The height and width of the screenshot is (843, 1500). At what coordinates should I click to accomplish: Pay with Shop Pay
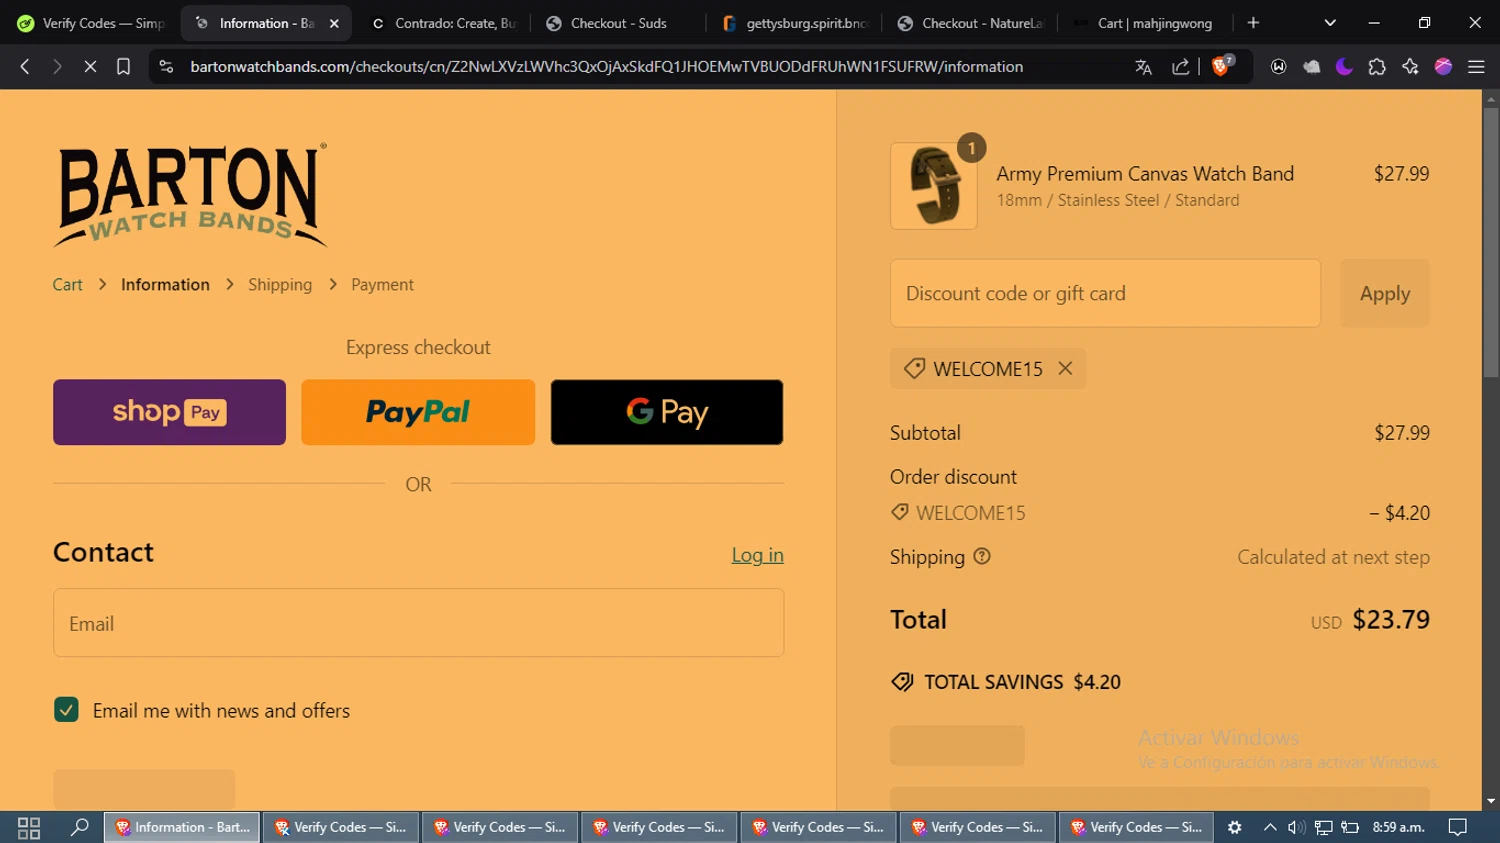(x=169, y=412)
